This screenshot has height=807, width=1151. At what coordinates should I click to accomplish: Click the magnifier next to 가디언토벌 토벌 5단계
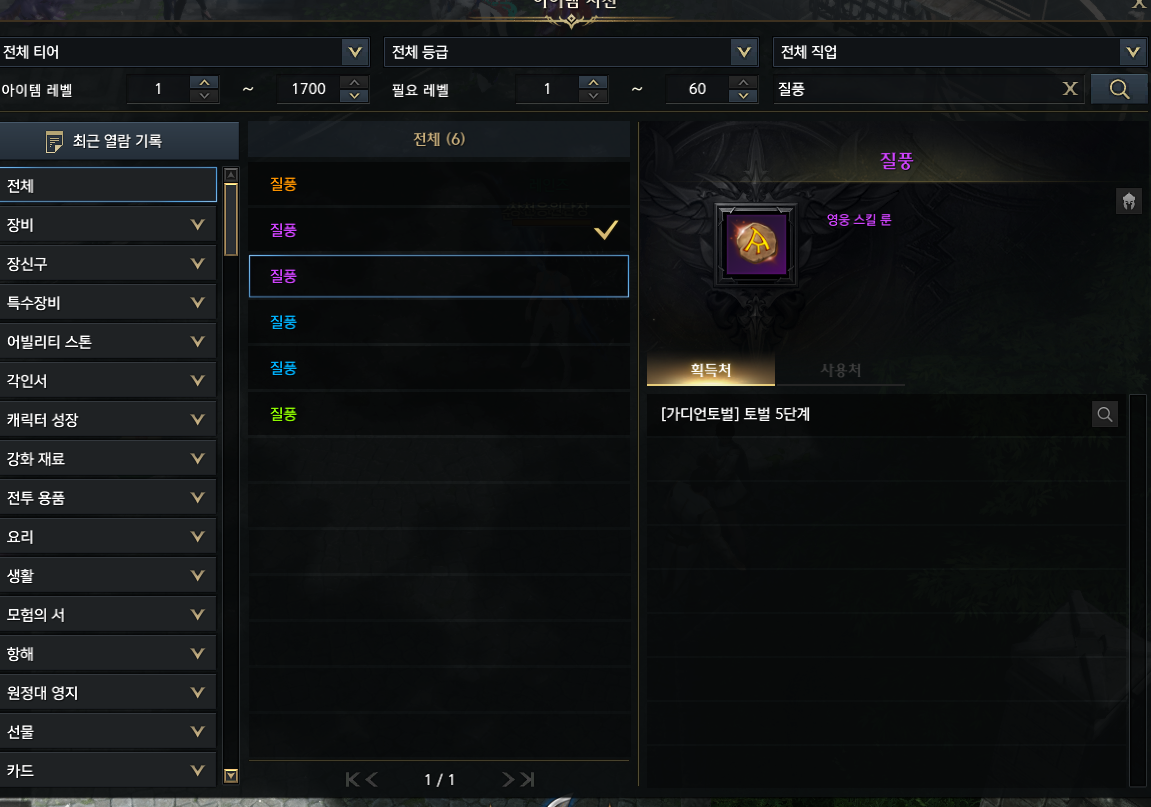pos(1105,414)
